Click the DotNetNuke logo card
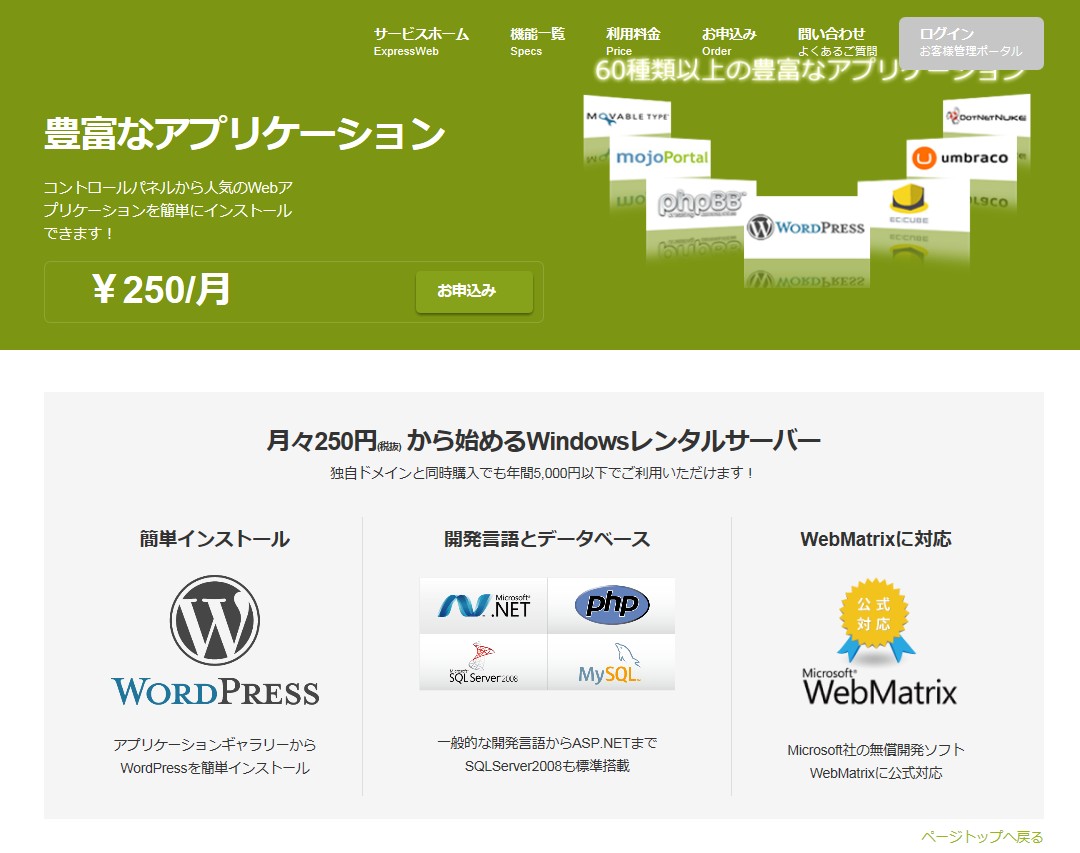 coord(986,116)
